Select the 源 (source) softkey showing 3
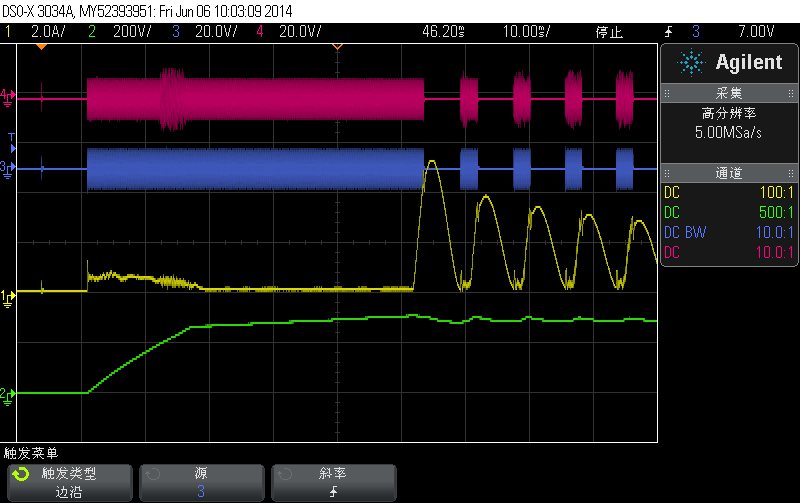The height and width of the screenshot is (503, 800). coord(202,483)
